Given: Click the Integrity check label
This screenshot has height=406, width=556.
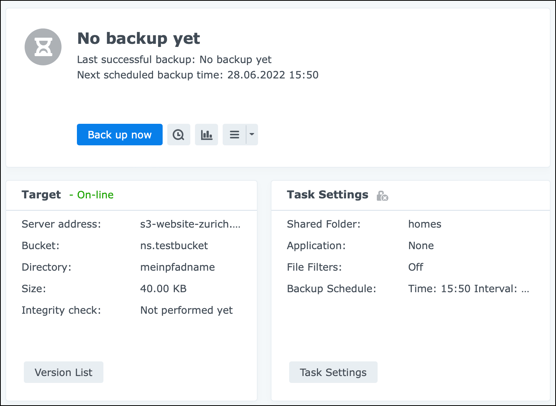Looking at the screenshot, I should point(61,310).
